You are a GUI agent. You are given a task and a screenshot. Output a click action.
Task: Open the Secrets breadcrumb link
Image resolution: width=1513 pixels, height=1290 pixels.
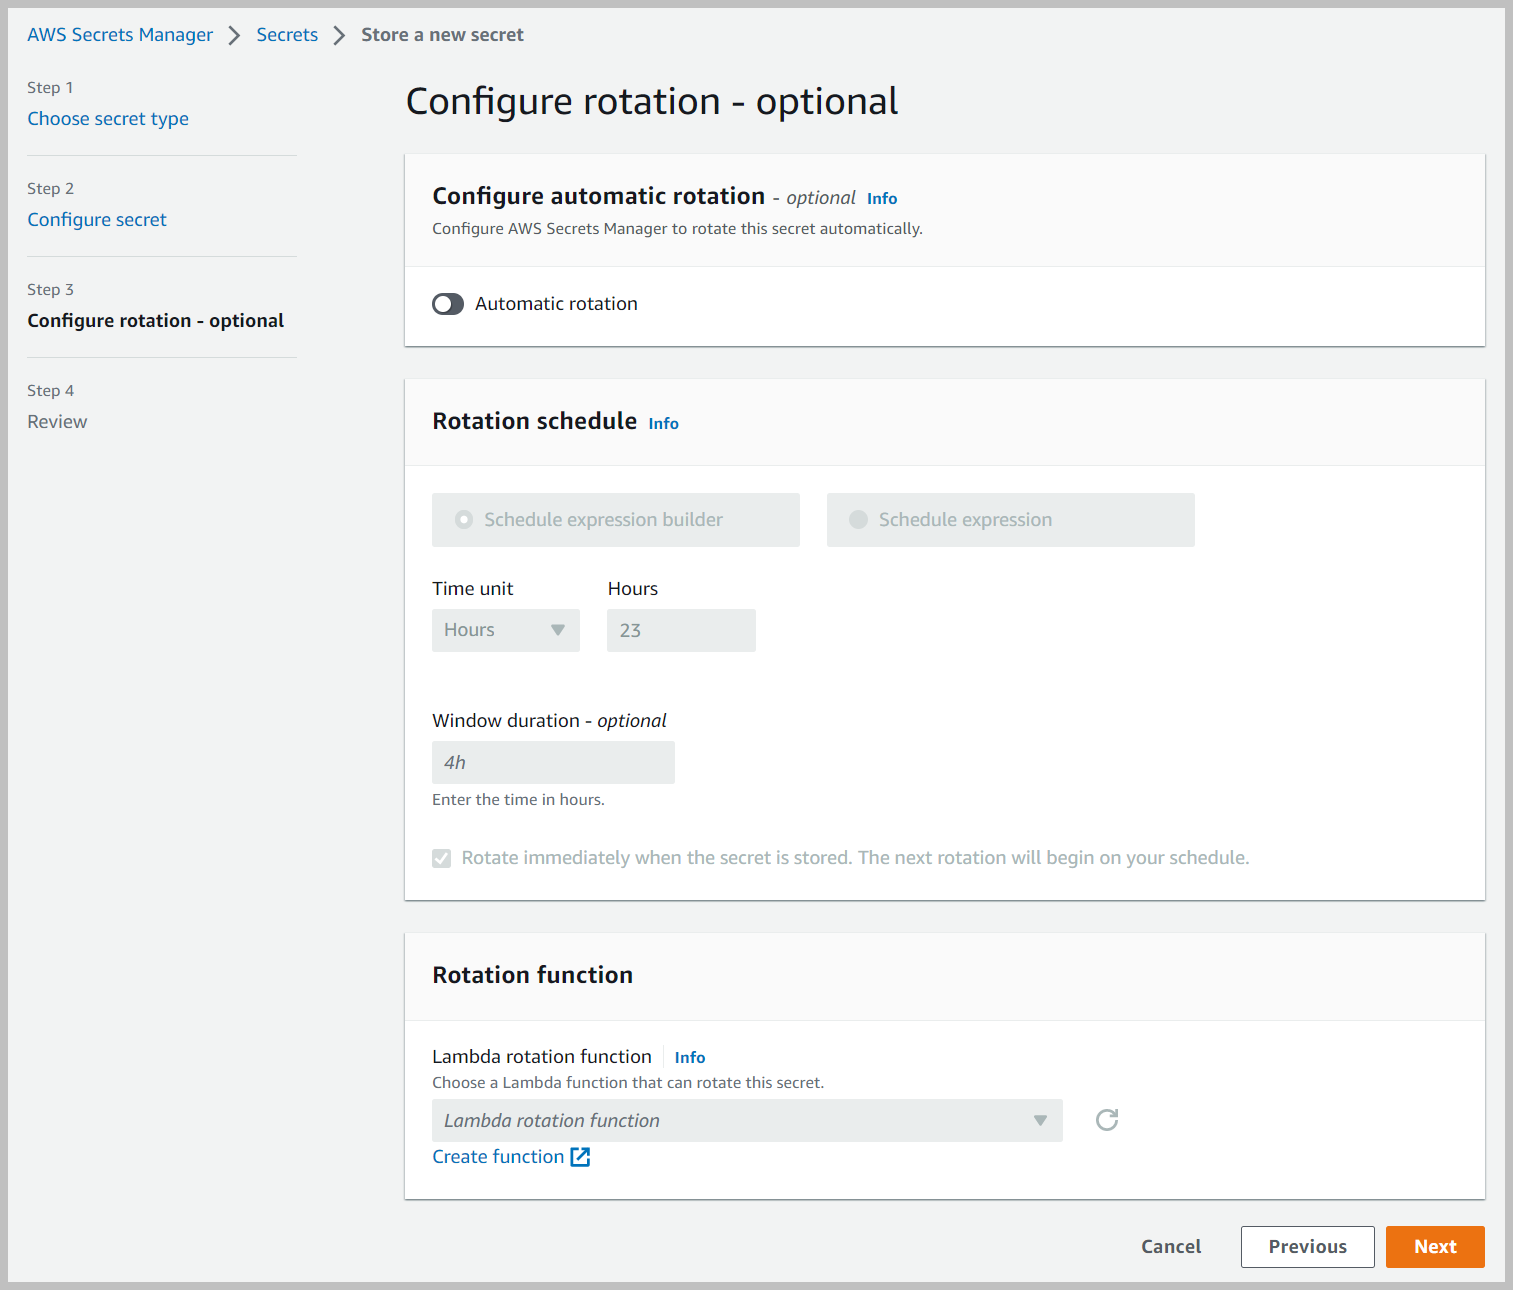click(287, 34)
